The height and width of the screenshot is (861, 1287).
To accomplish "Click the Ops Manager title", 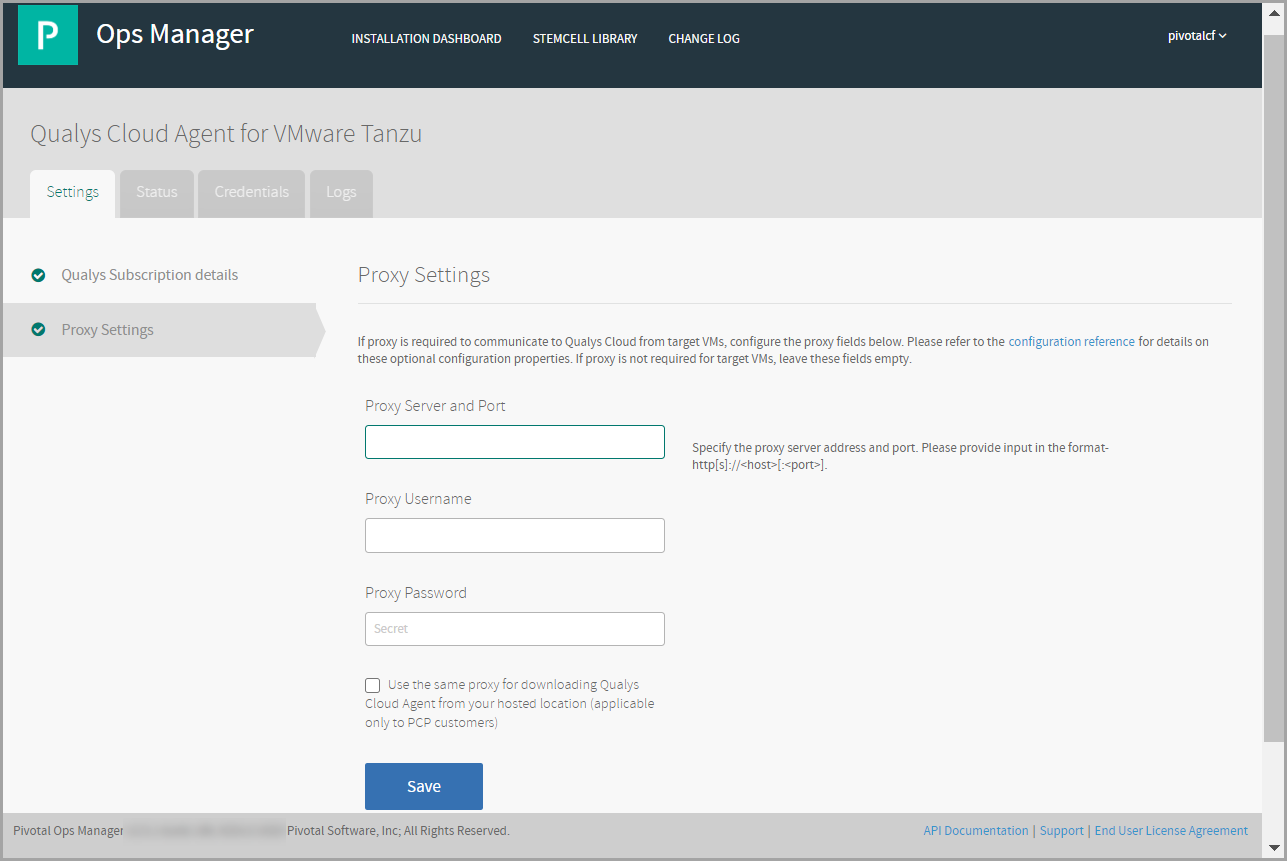I will coord(175,34).
